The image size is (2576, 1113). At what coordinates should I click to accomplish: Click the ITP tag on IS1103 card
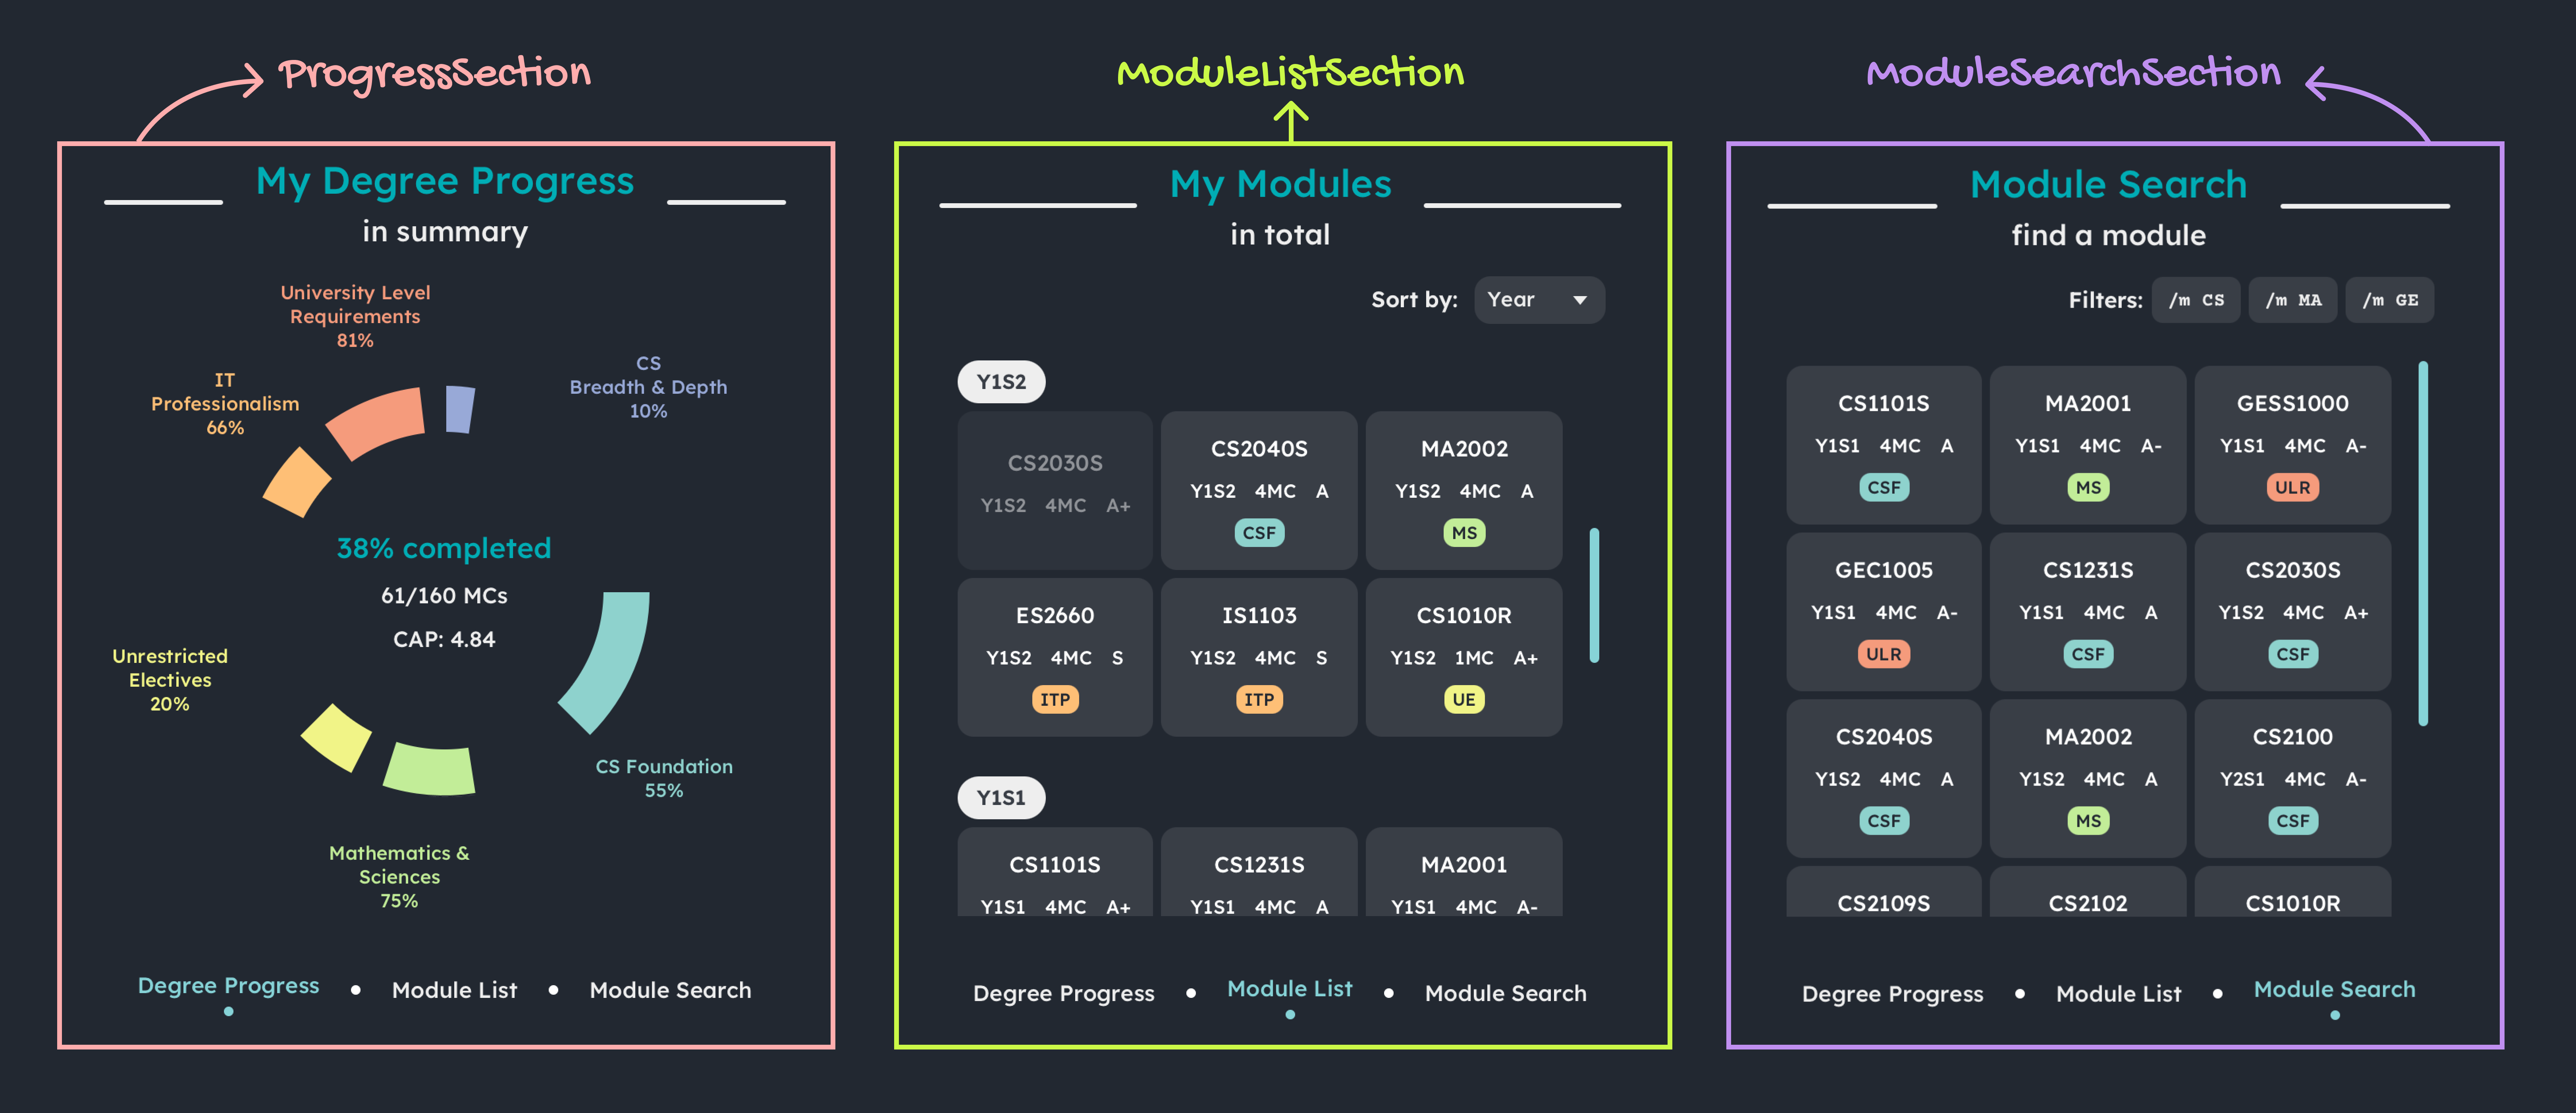[1259, 700]
